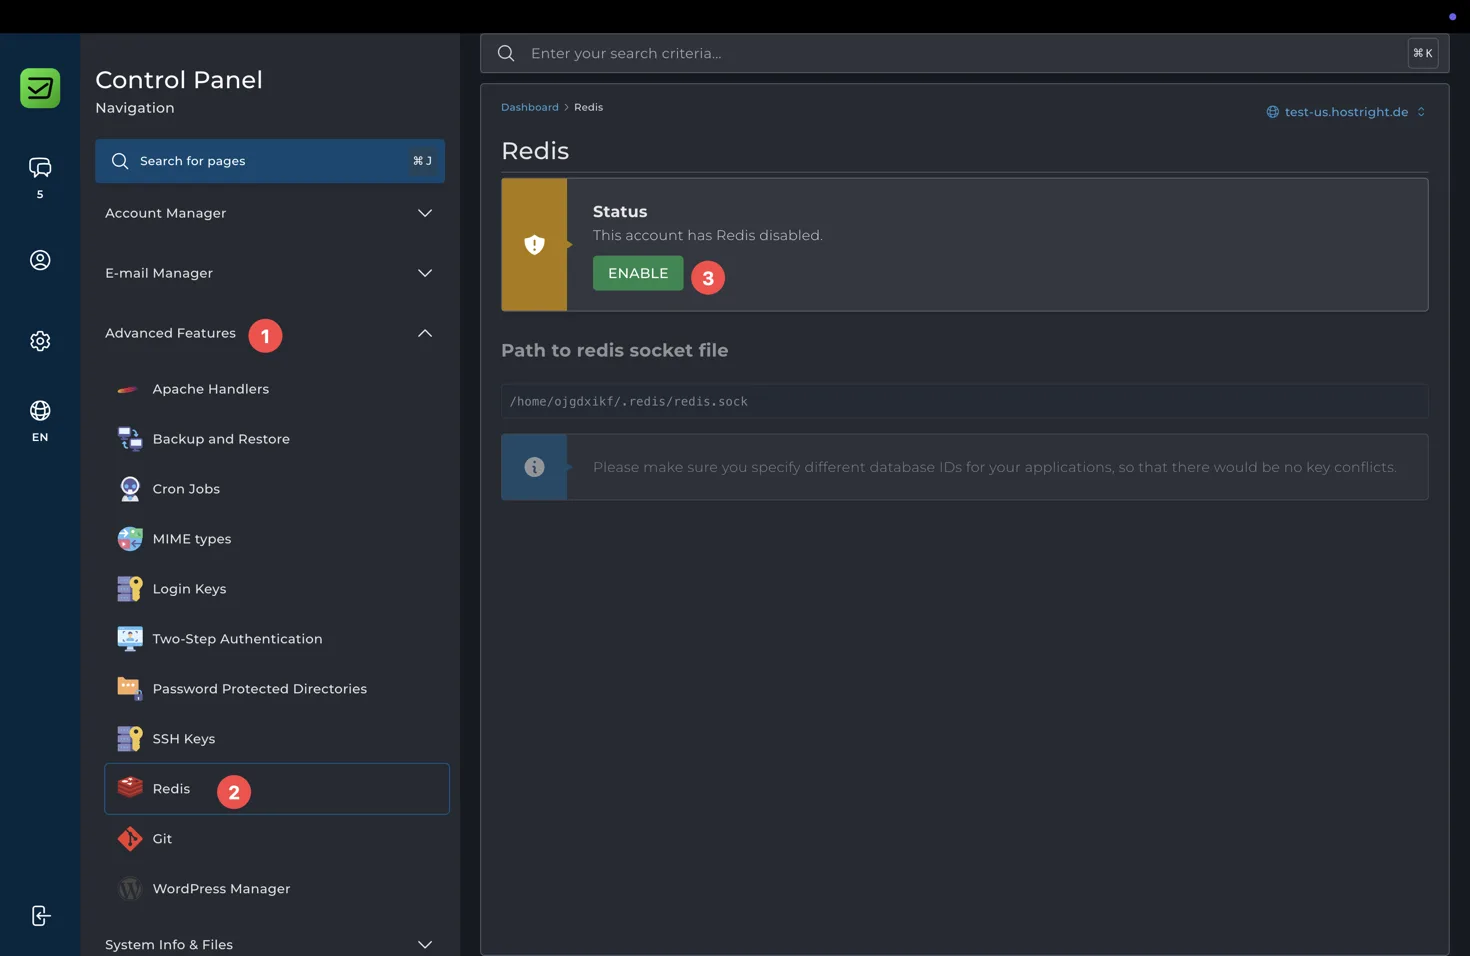Open SSH Keys menu entry

[x=277, y=739]
